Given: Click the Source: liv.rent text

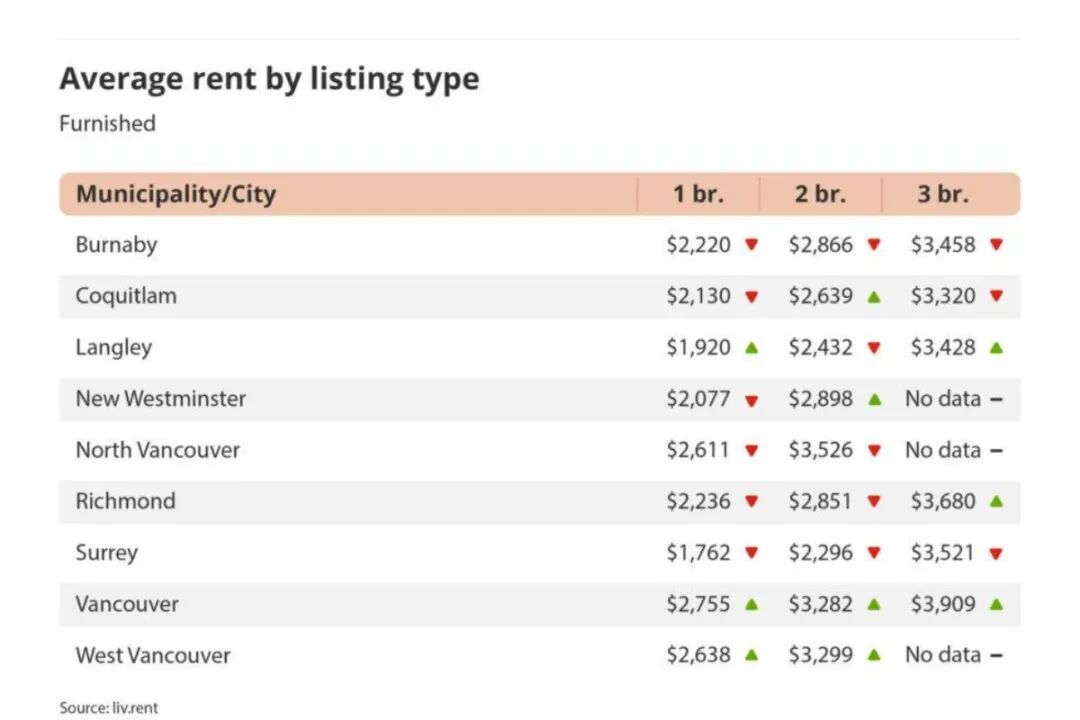Looking at the screenshot, I should 109,707.
